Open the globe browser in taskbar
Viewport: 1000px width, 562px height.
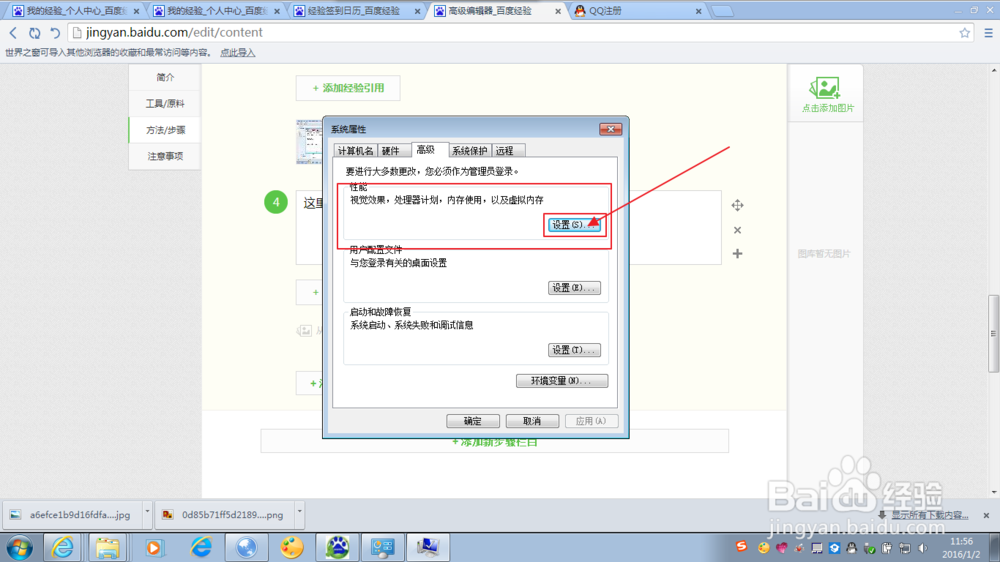(x=247, y=548)
